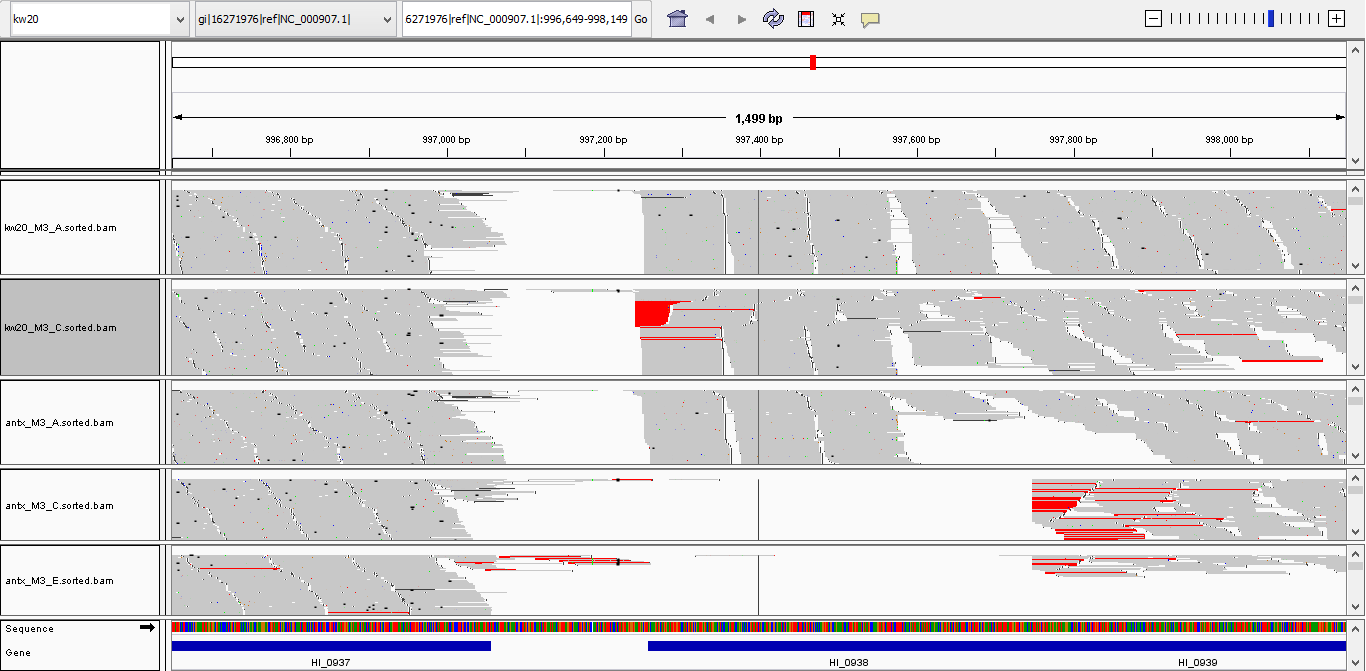Select the kw20_M3_A.sorted.bam track name
1366x671 pixels.
[60, 228]
